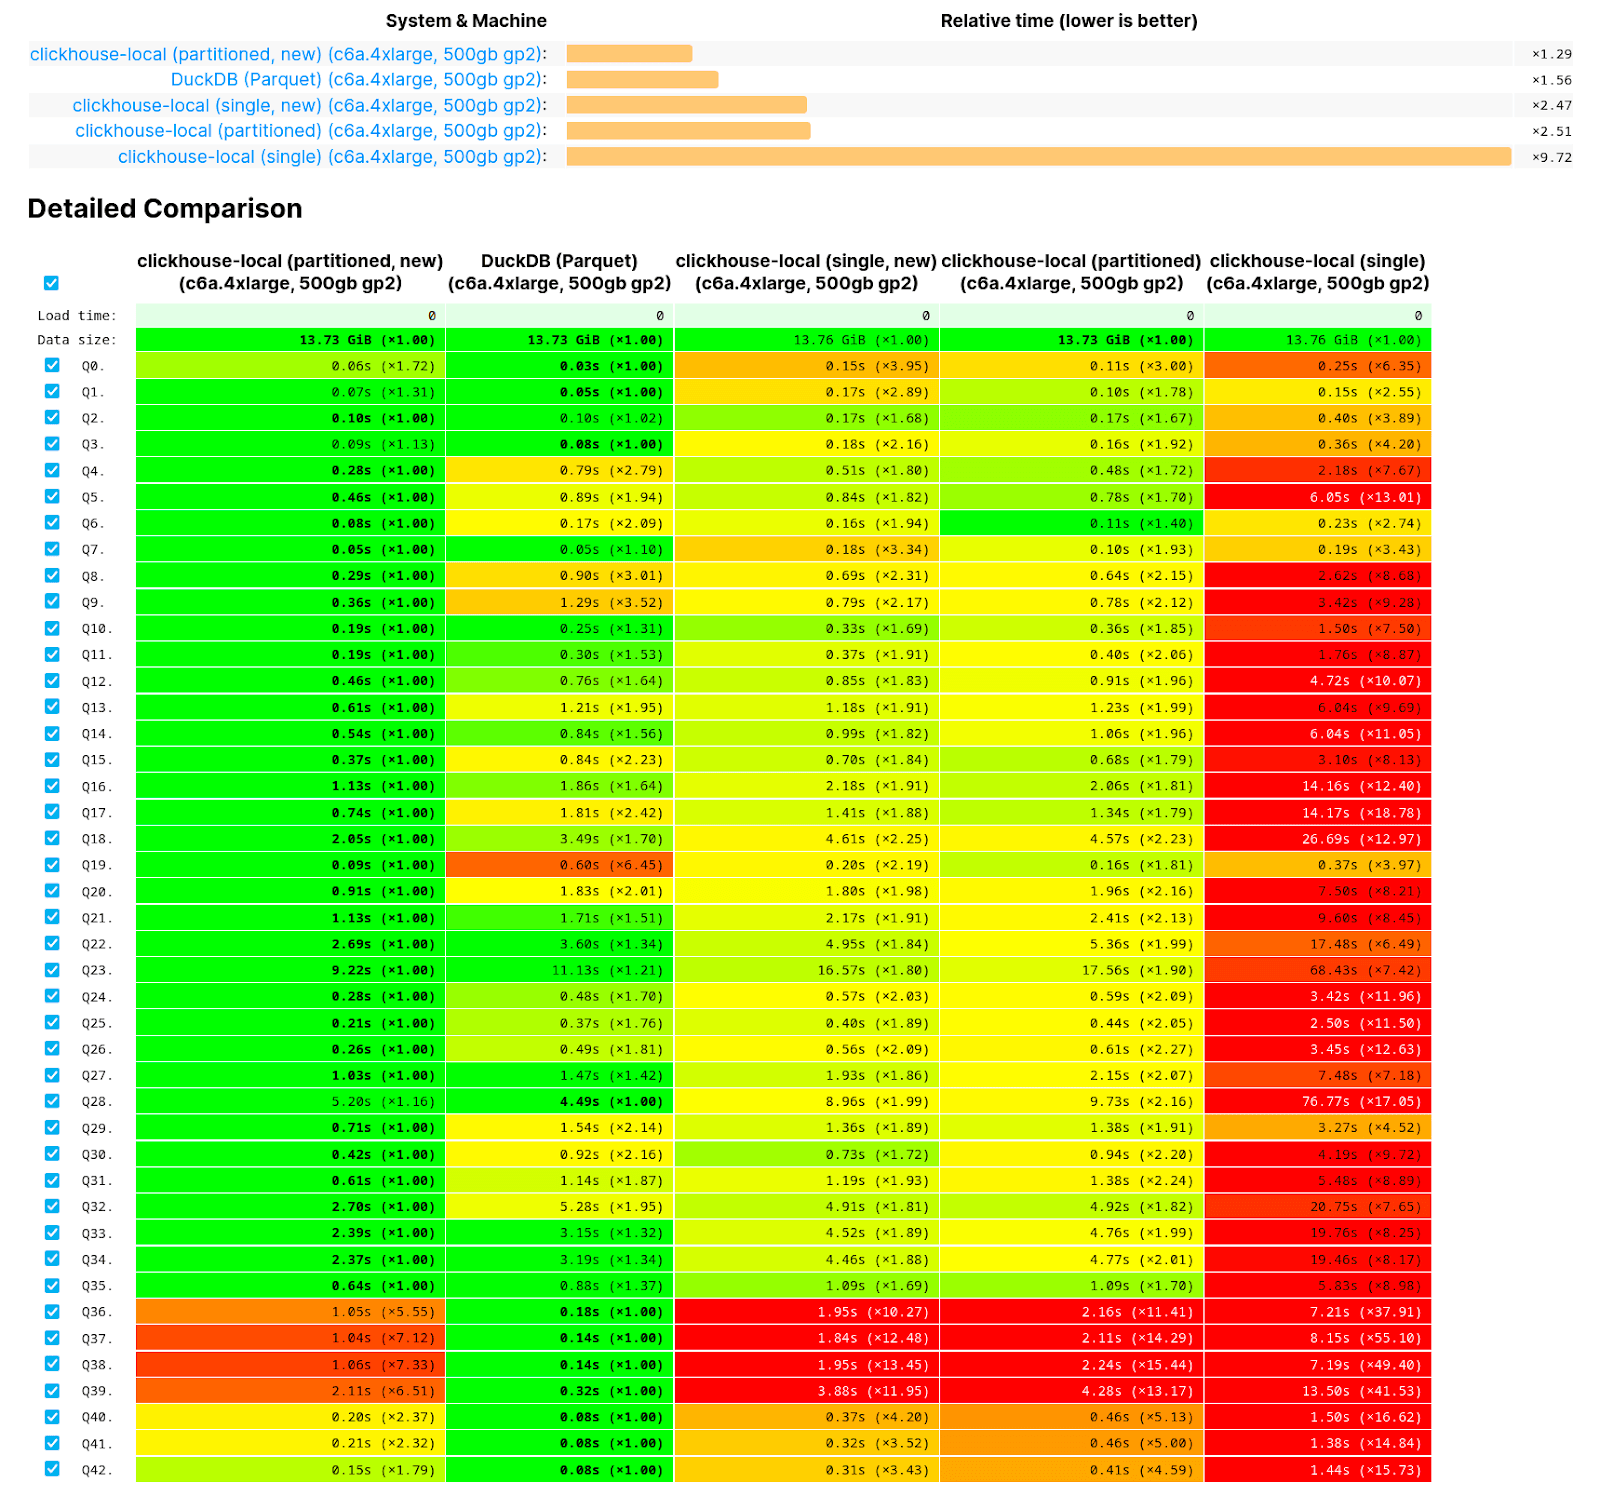1600x1496 pixels.
Task: Click cell 0.60s (×6.45) in Q19
Action: [x=560, y=864]
